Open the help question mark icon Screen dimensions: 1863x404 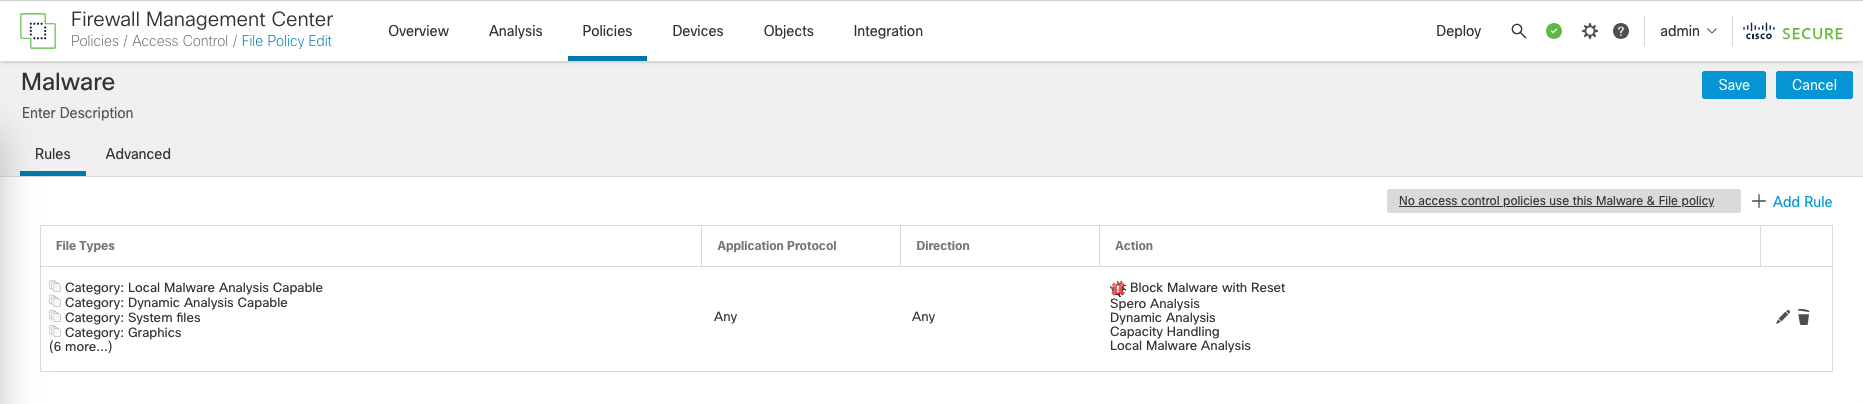coord(1621,31)
